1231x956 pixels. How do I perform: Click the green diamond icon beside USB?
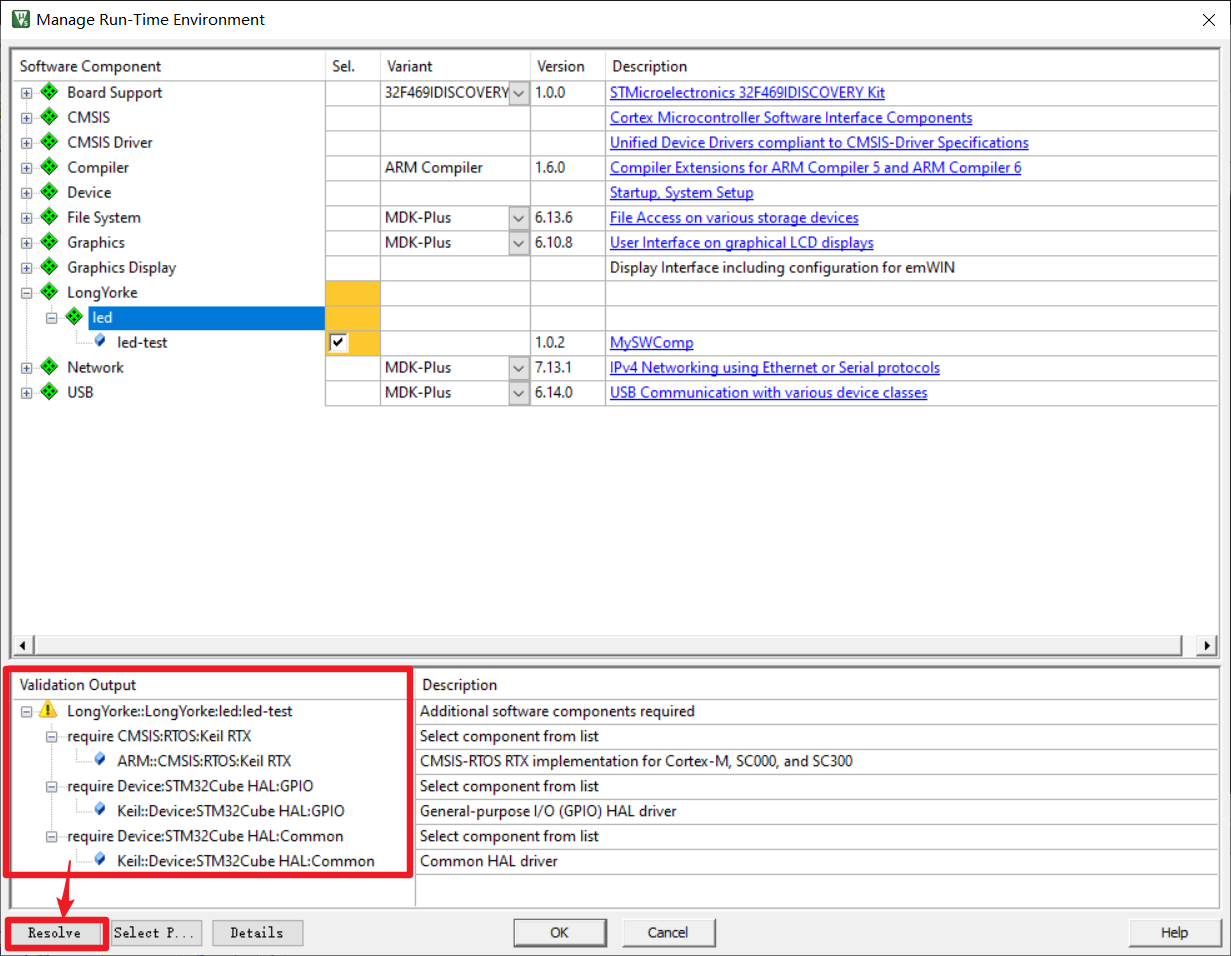click(x=49, y=392)
